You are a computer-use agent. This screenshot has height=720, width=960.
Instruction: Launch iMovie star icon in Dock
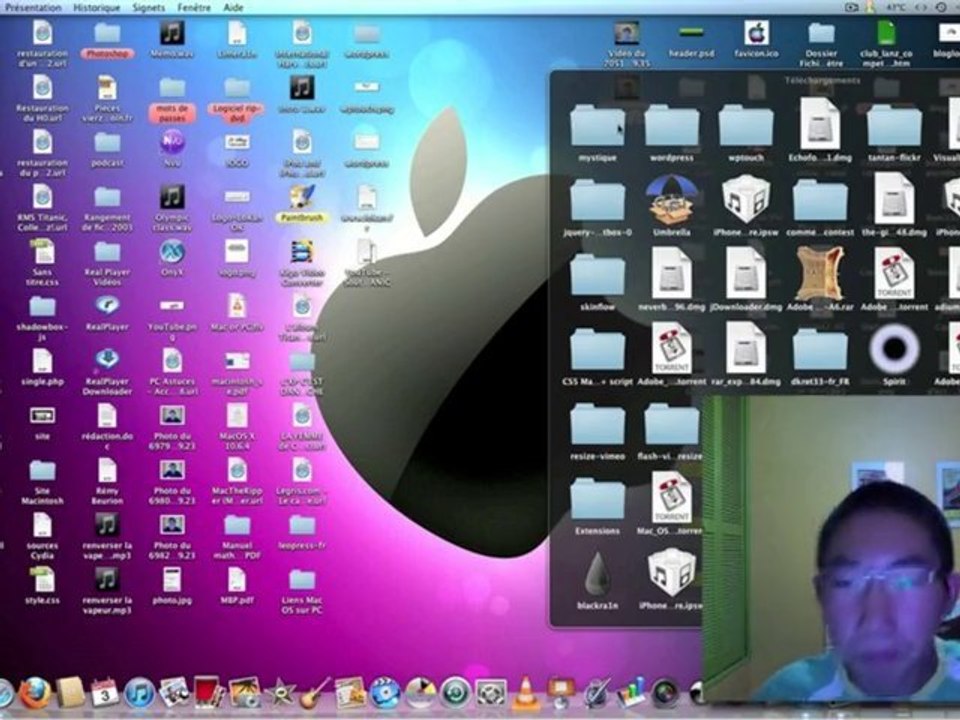(280, 694)
